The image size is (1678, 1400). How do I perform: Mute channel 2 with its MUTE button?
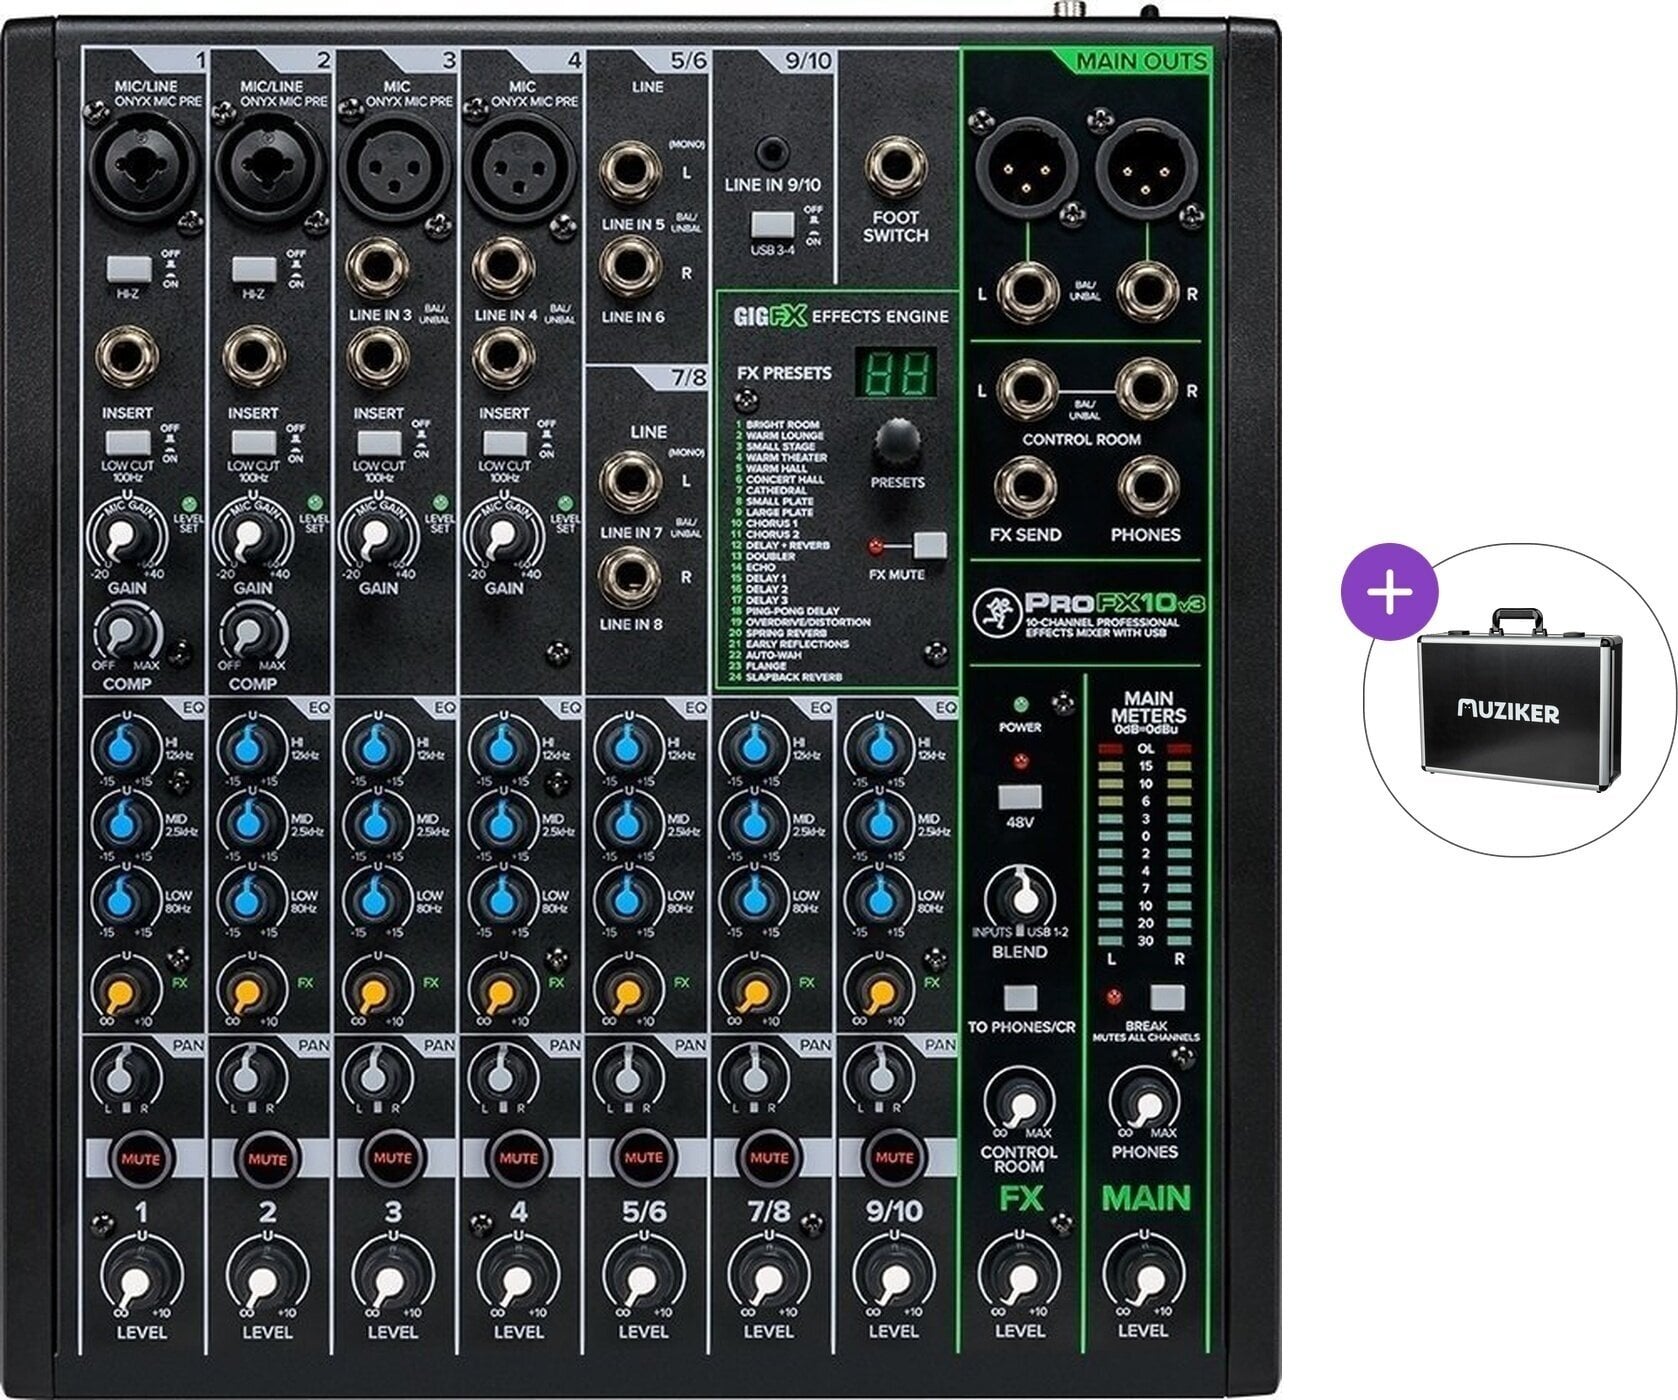click(267, 1159)
